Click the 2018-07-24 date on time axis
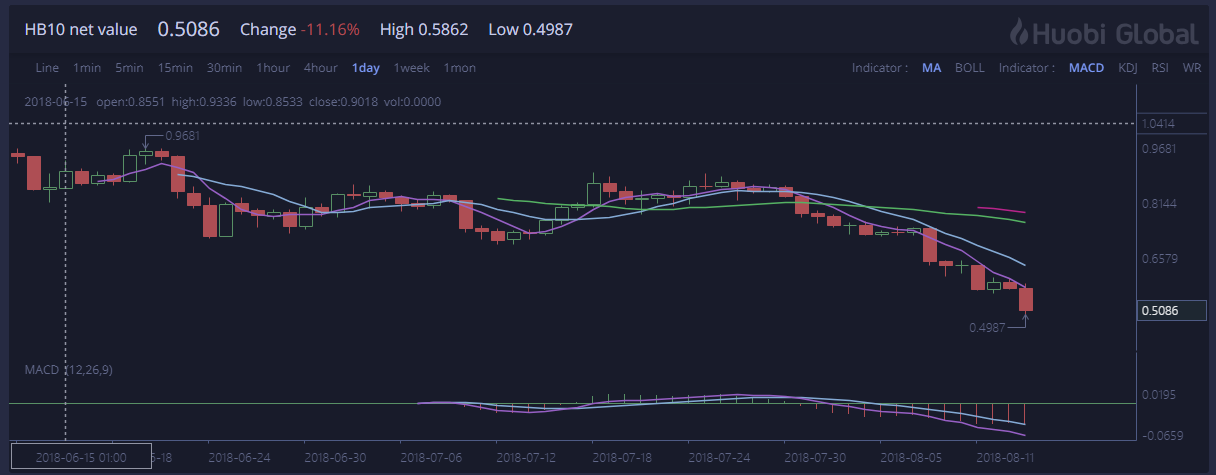 [x=718, y=456]
